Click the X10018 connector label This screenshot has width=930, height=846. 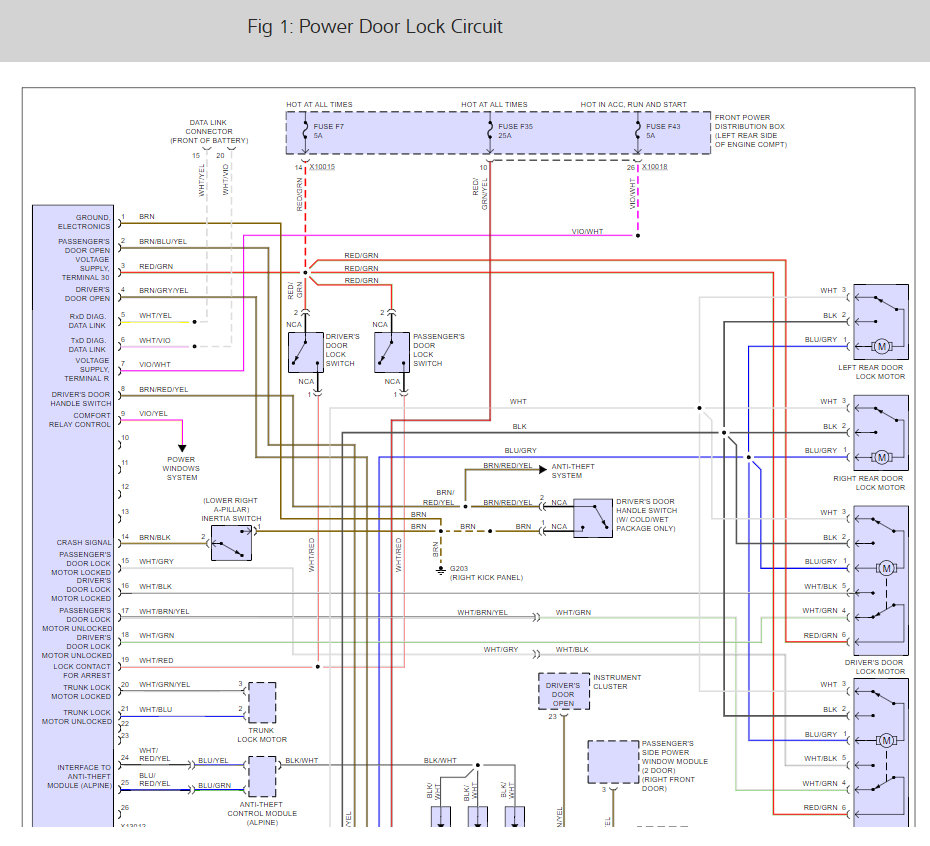pos(656,167)
